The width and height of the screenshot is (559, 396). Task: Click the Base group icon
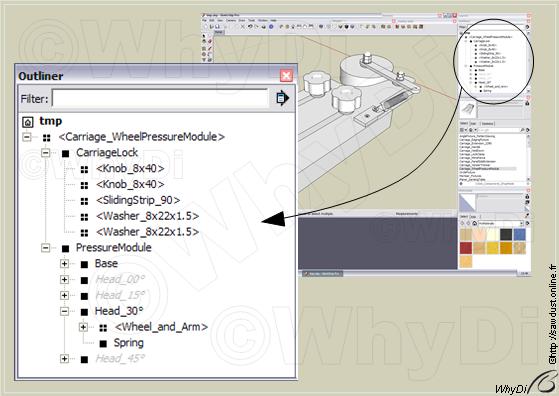coord(84,264)
